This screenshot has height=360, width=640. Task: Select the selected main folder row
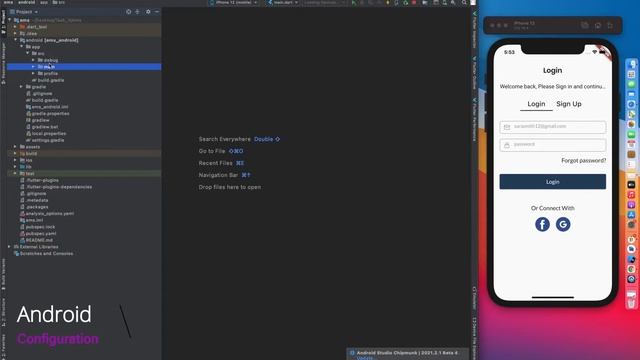(x=84, y=67)
